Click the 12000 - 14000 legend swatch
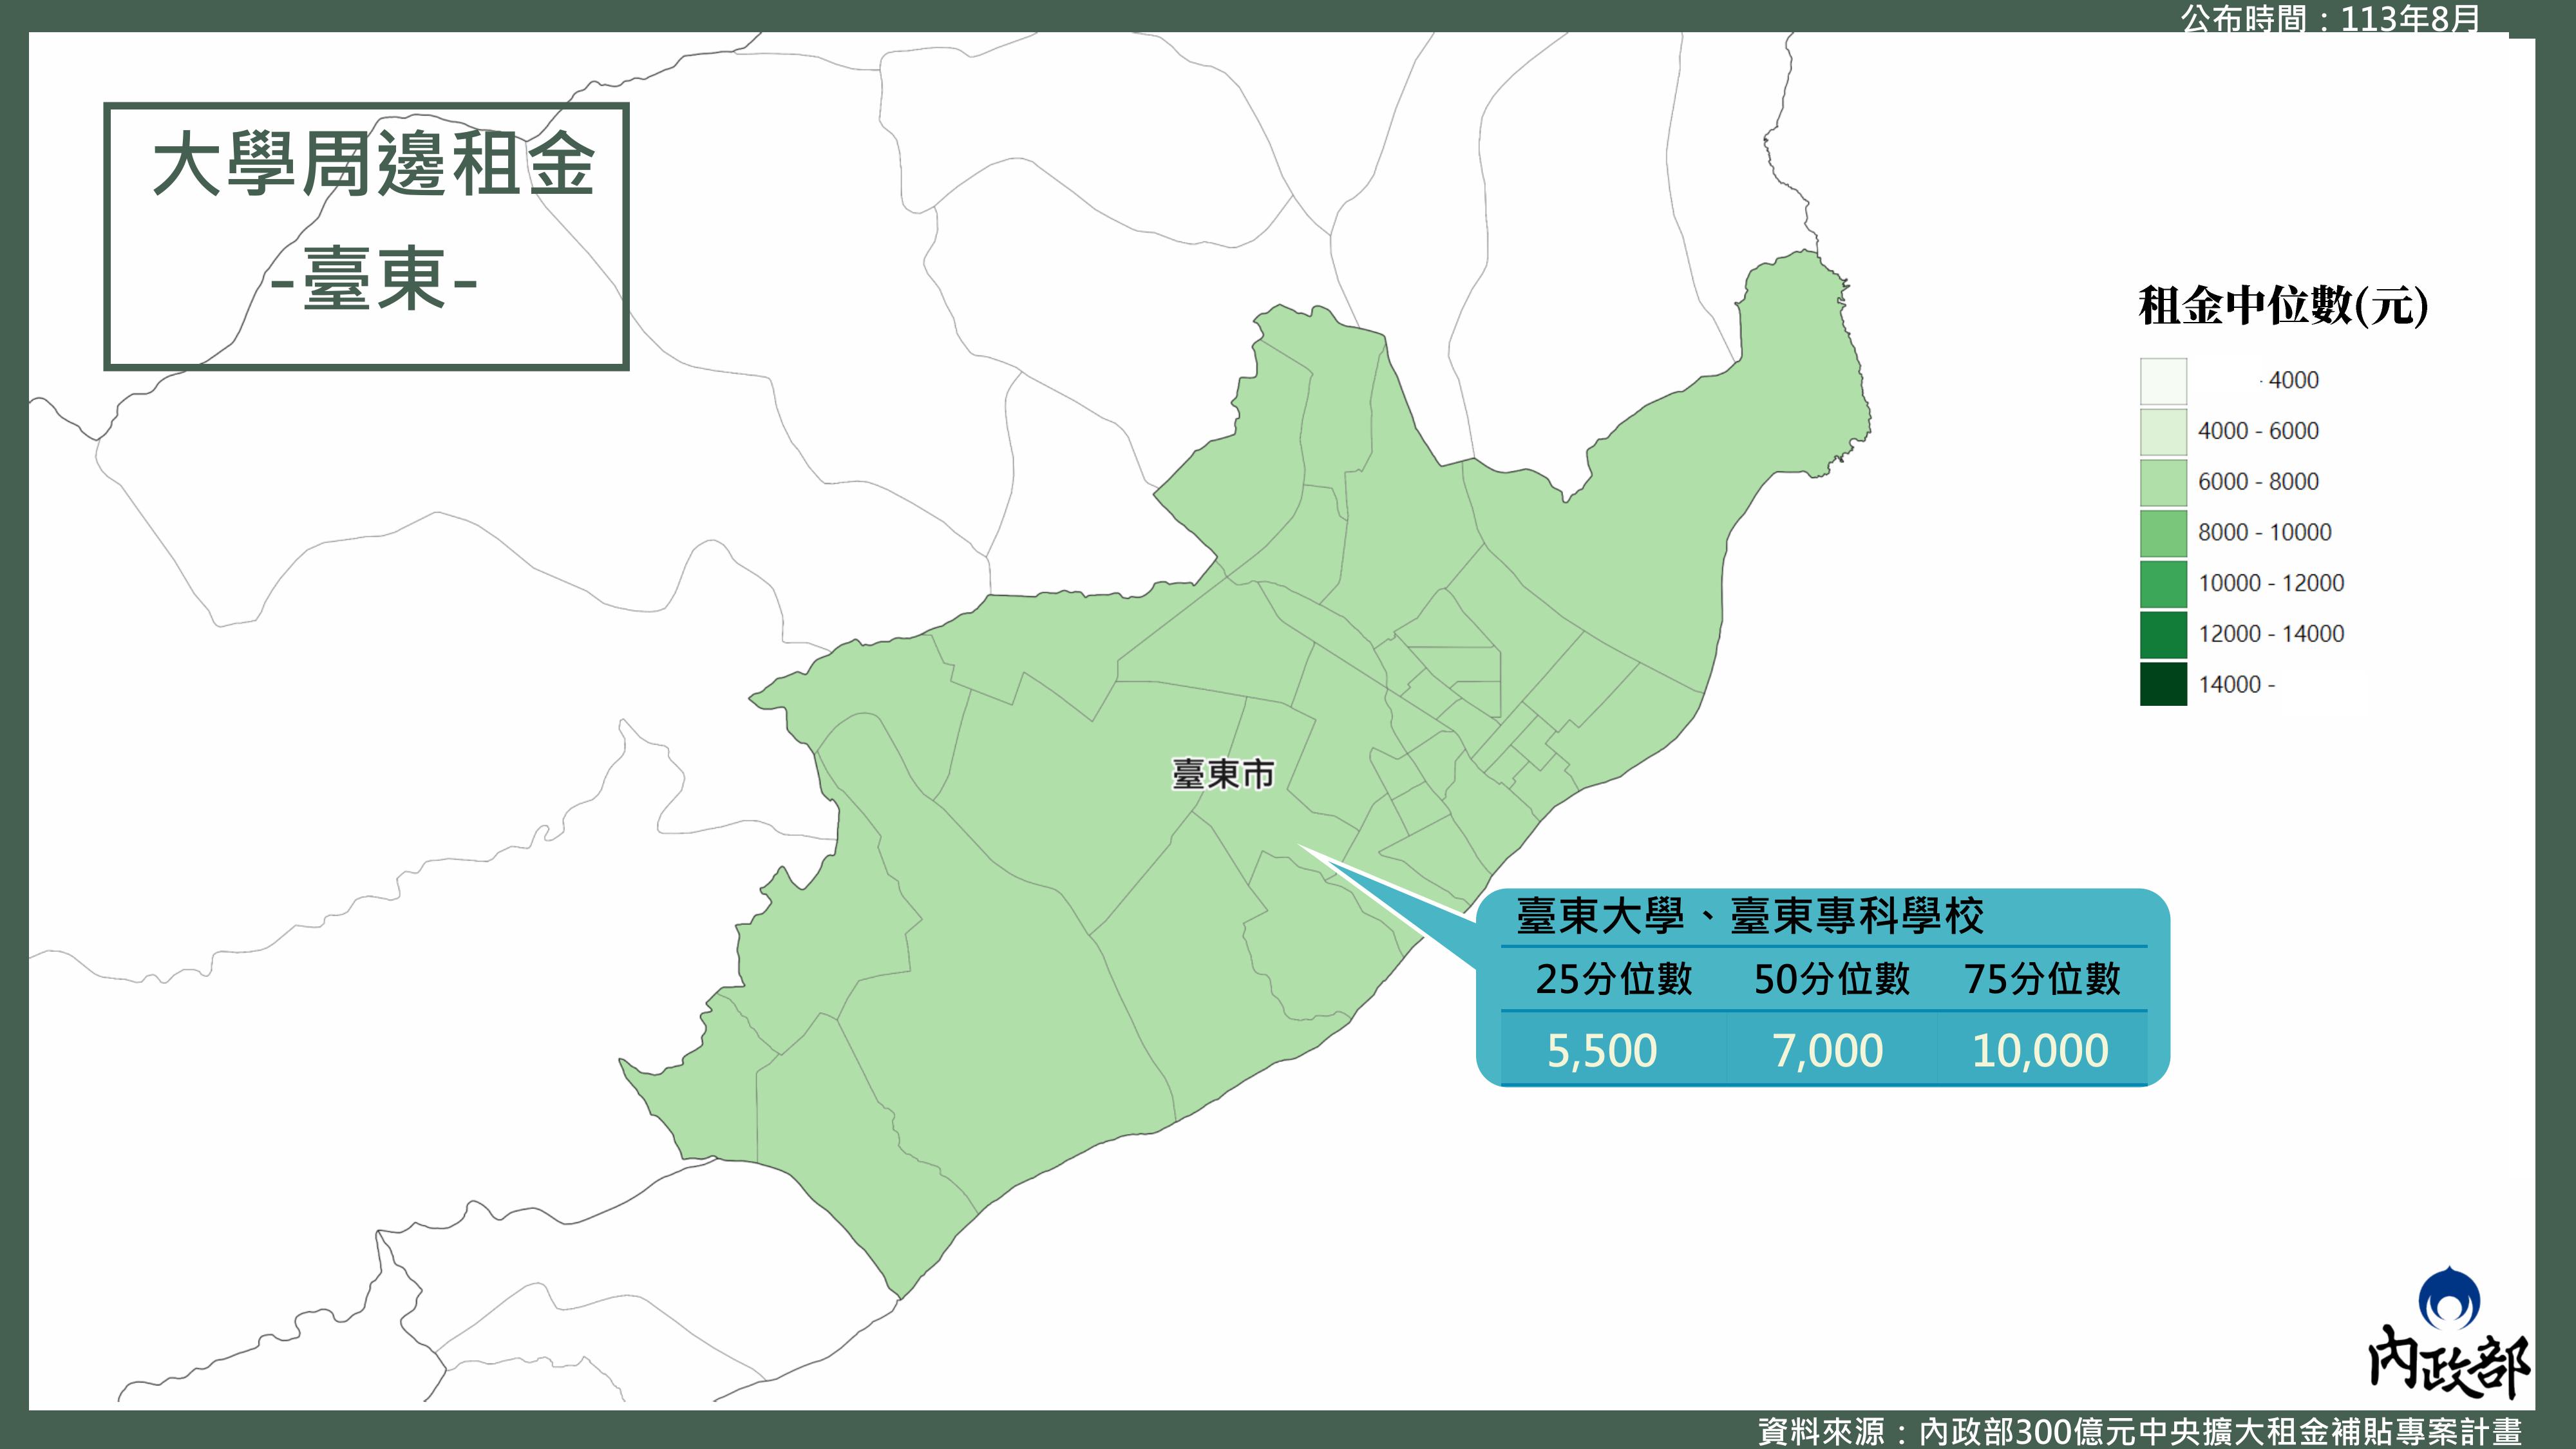 2163,634
